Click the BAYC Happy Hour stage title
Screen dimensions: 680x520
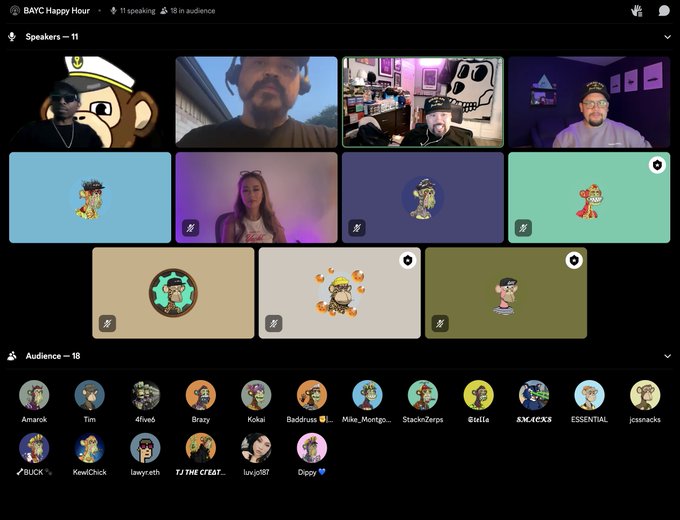[x=56, y=10]
